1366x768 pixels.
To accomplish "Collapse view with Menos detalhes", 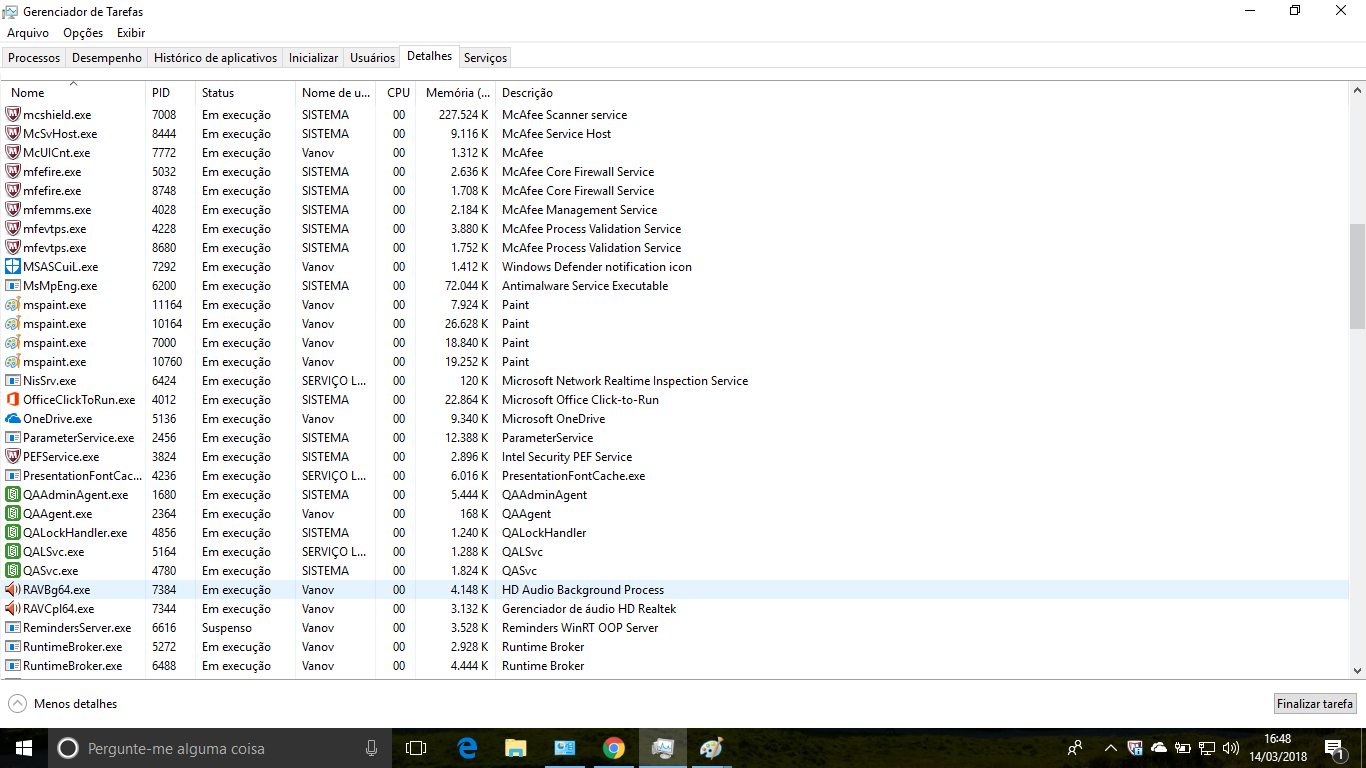I will click(x=62, y=704).
